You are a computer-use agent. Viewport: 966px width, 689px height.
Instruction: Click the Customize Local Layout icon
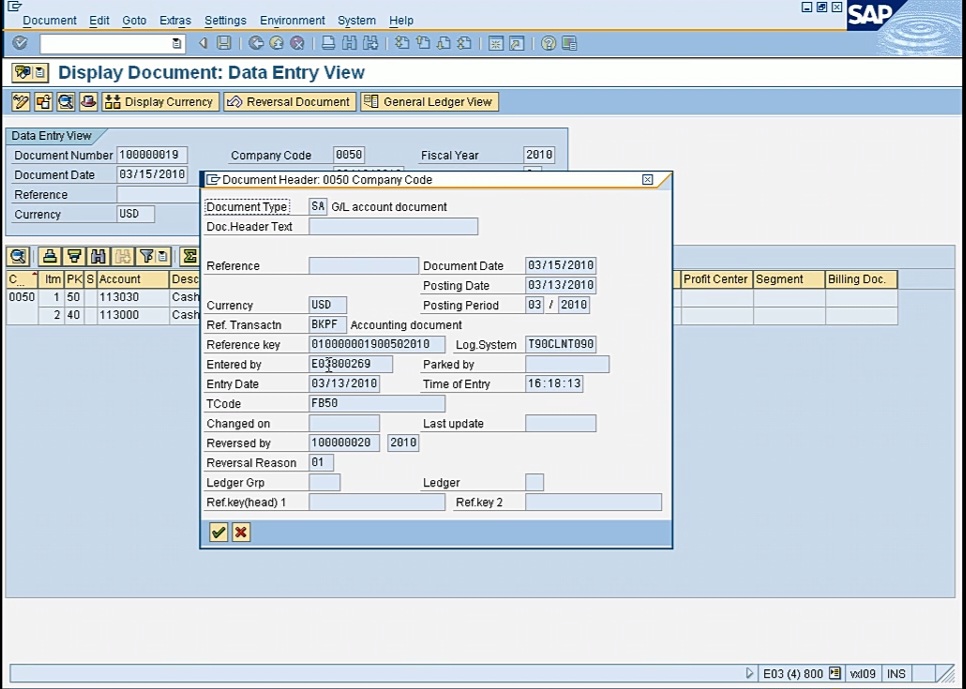569,43
